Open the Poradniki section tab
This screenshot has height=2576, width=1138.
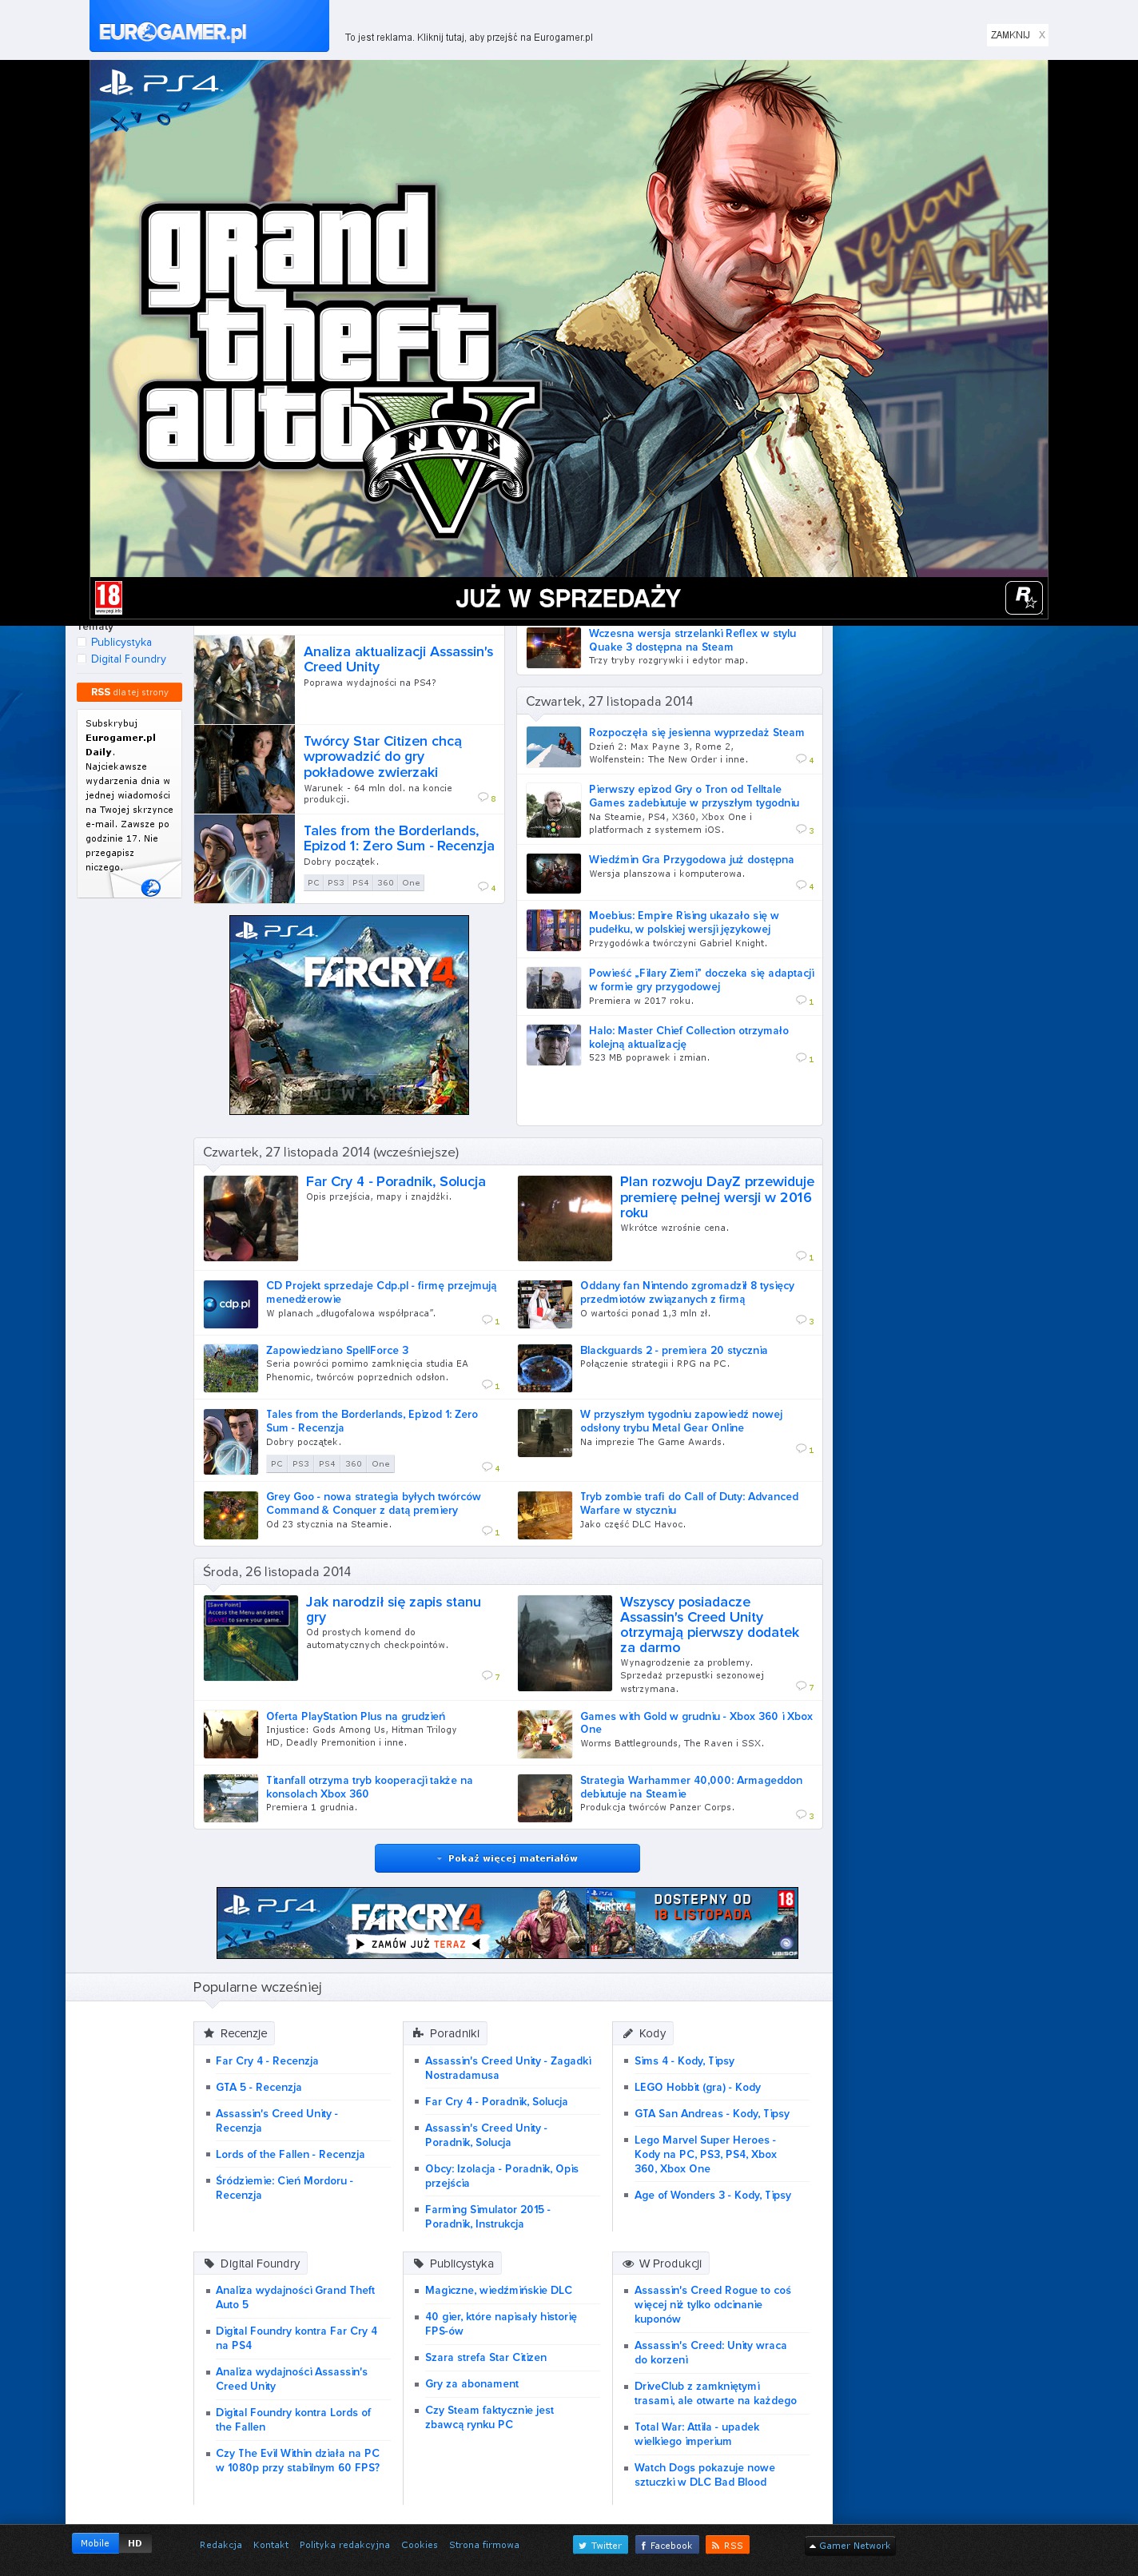point(445,2033)
